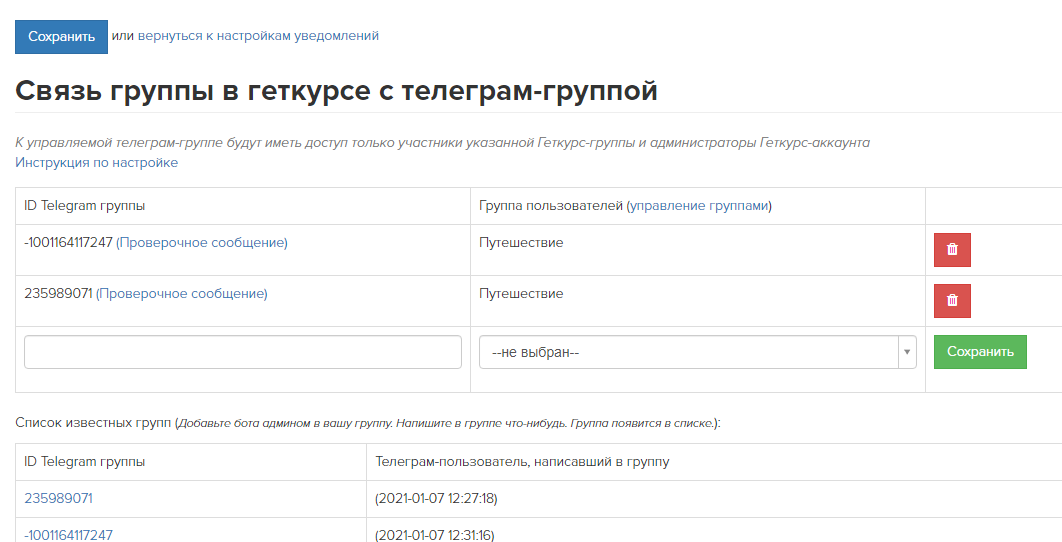The height and width of the screenshot is (542, 1062).
Task: Click -1001164117247 link in known groups list
Action: click(x=68, y=535)
